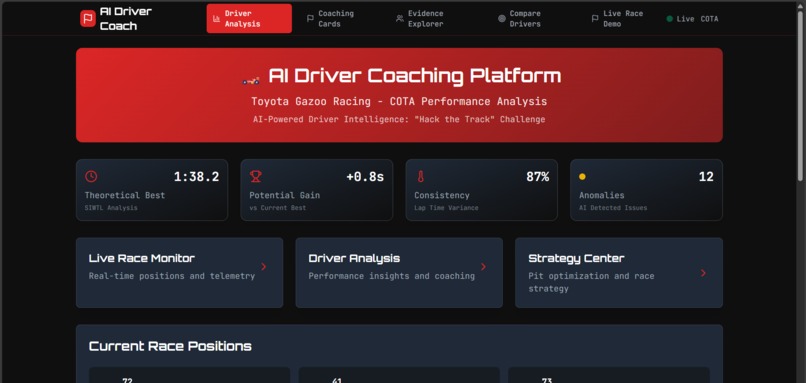This screenshot has height=383, width=806.
Task: Click the SIWTL Analysis caption
Action: (x=111, y=208)
